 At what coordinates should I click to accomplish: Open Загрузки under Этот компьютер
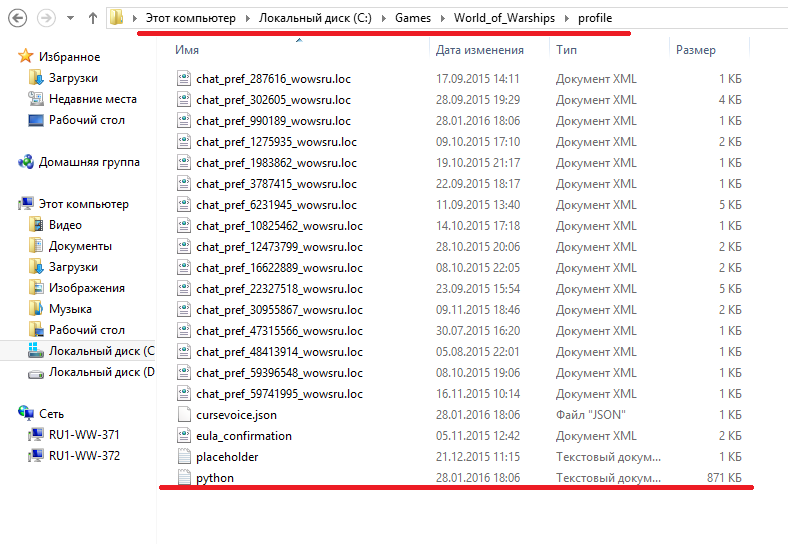coord(73,267)
